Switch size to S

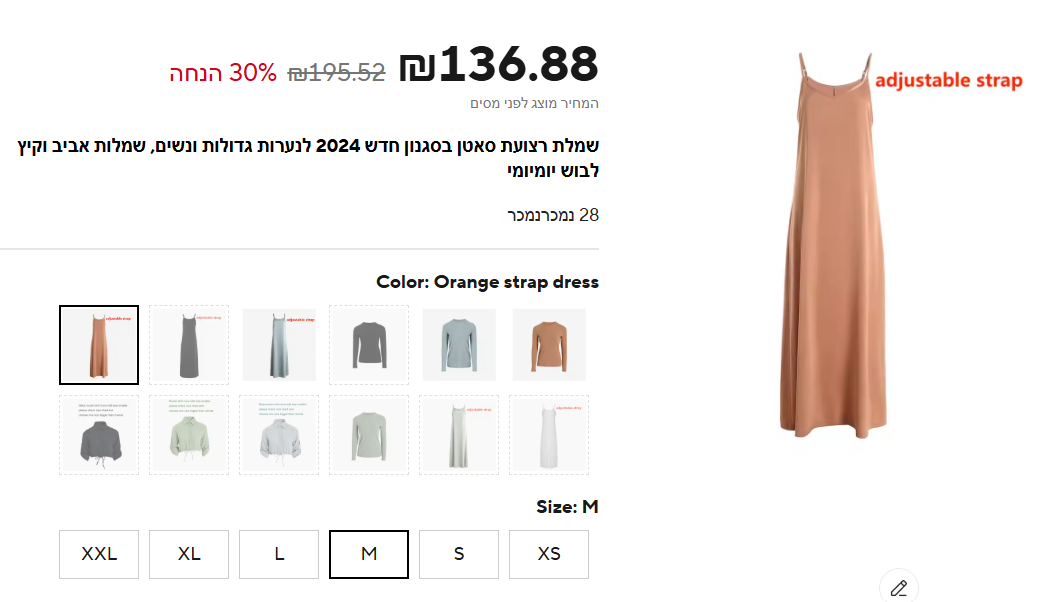(x=459, y=554)
